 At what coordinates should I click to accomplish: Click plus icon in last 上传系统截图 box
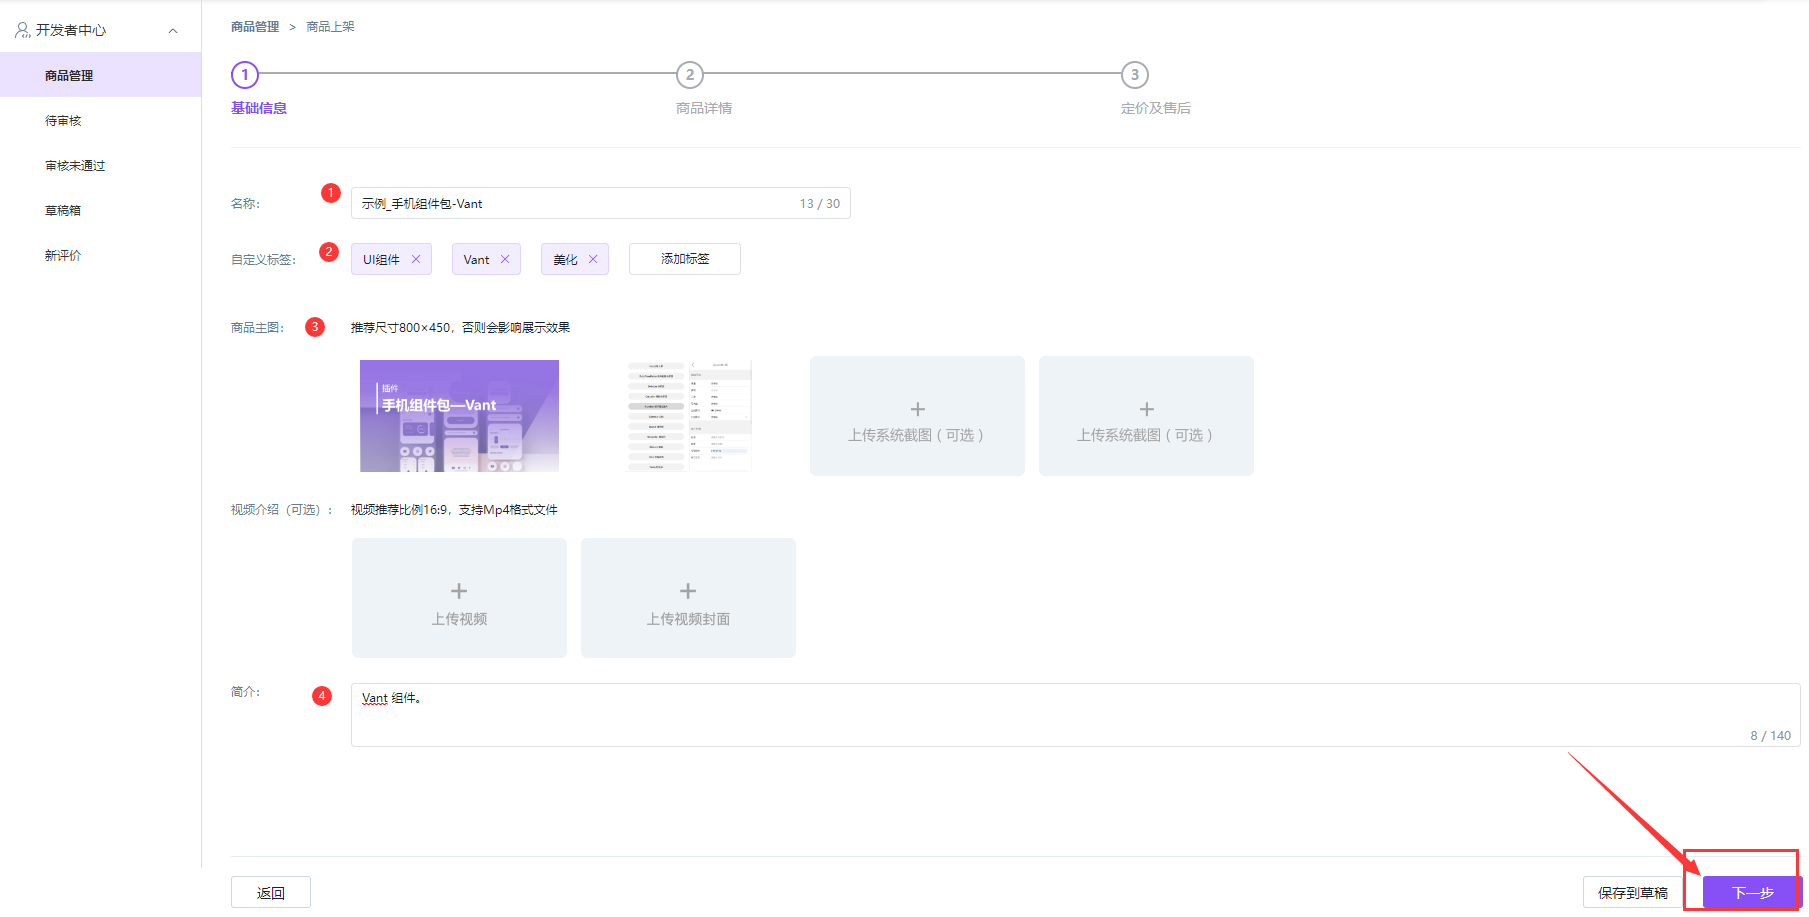tap(1147, 409)
